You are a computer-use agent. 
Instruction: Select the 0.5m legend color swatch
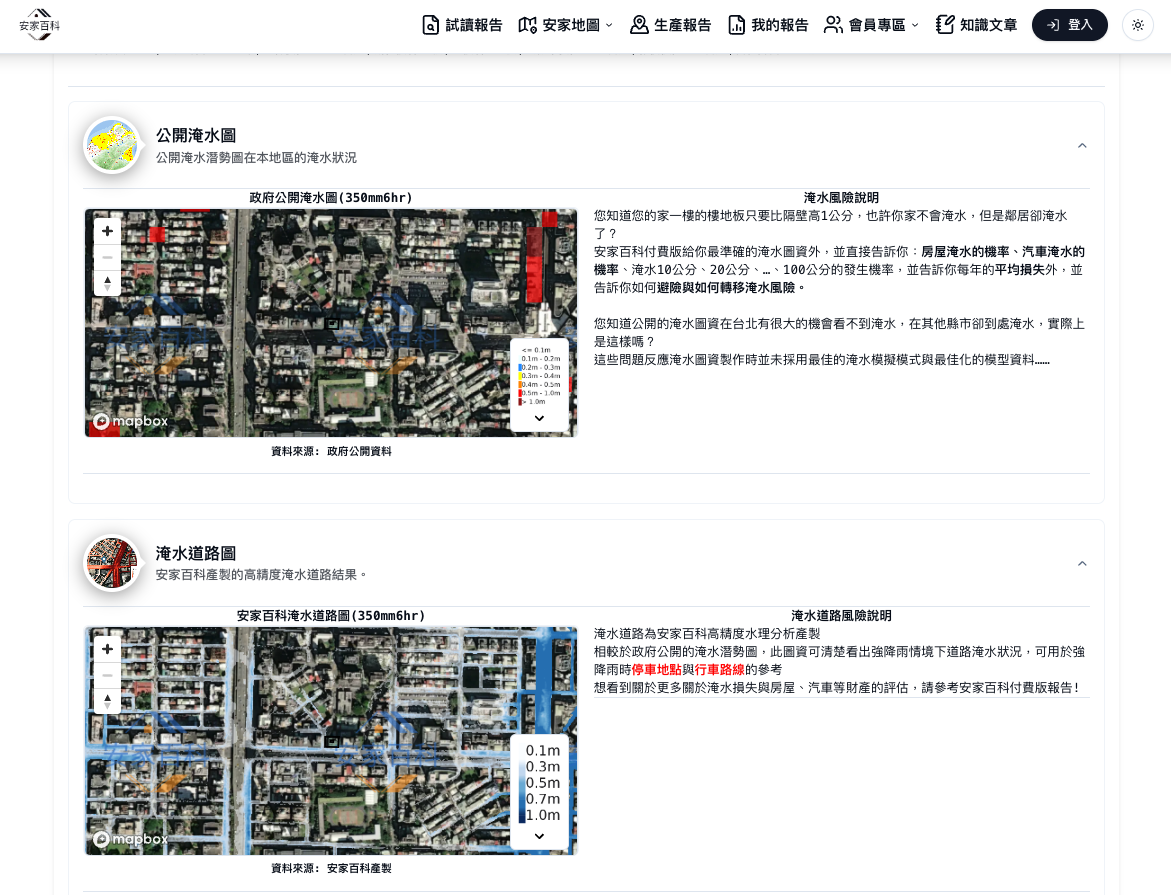point(522,783)
